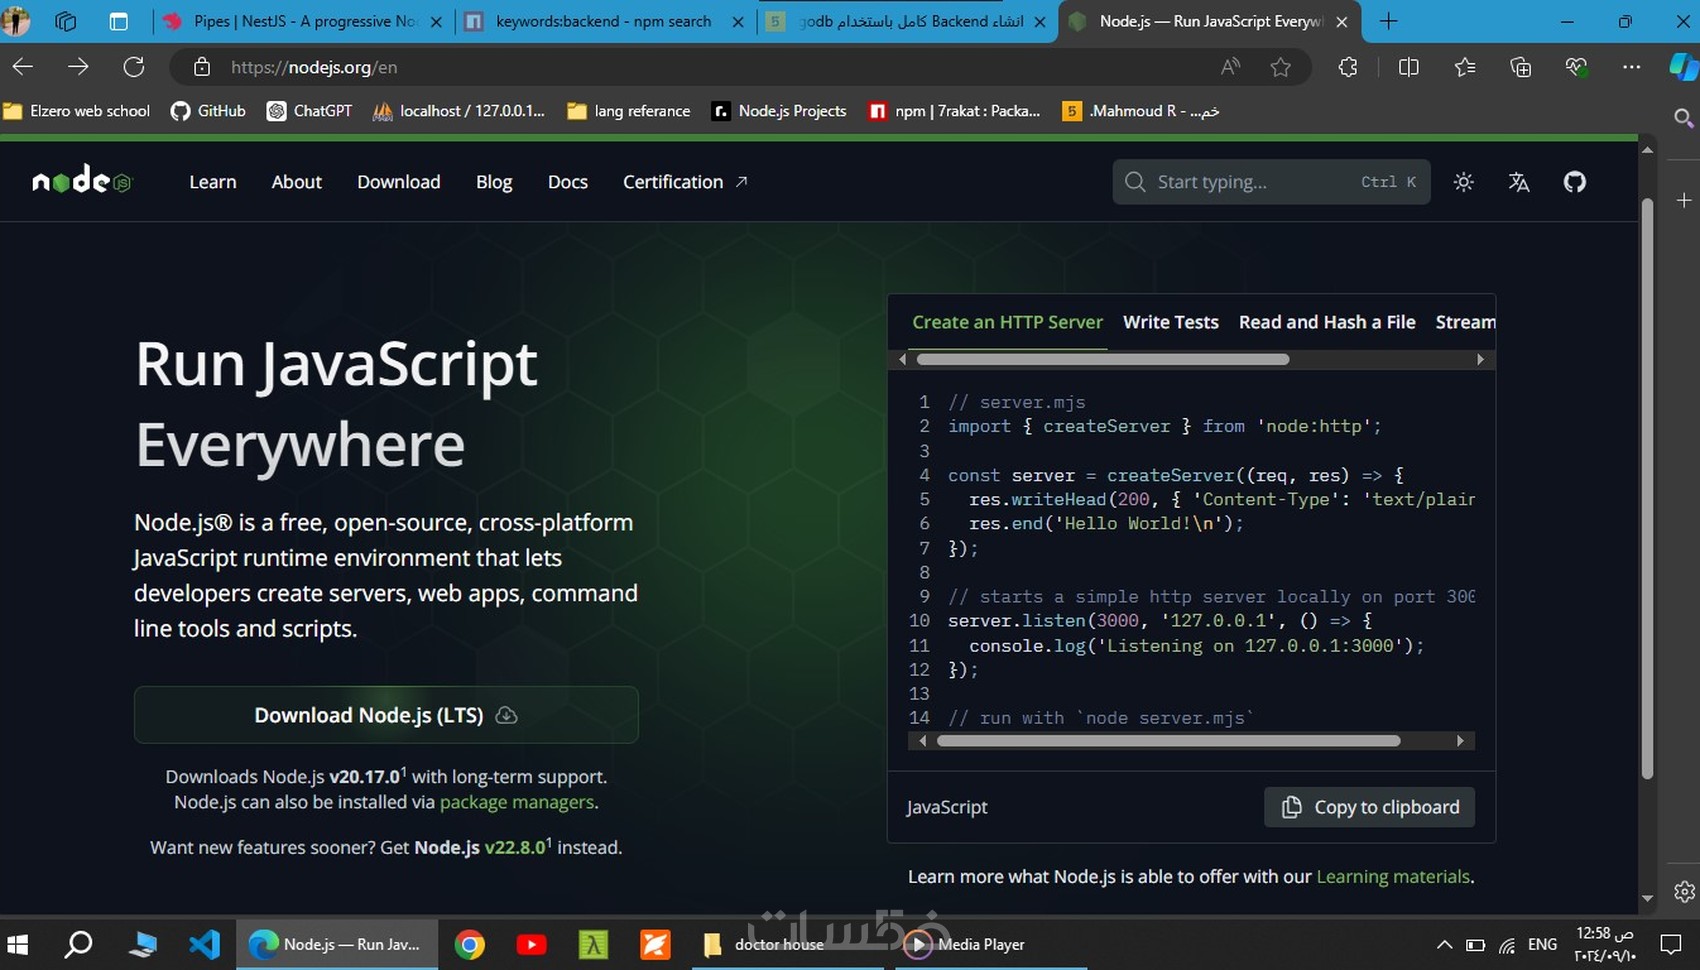Image resolution: width=1700 pixels, height=970 pixels.
Task: Click the Node.js logo in the navbar
Action: [81, 181]
